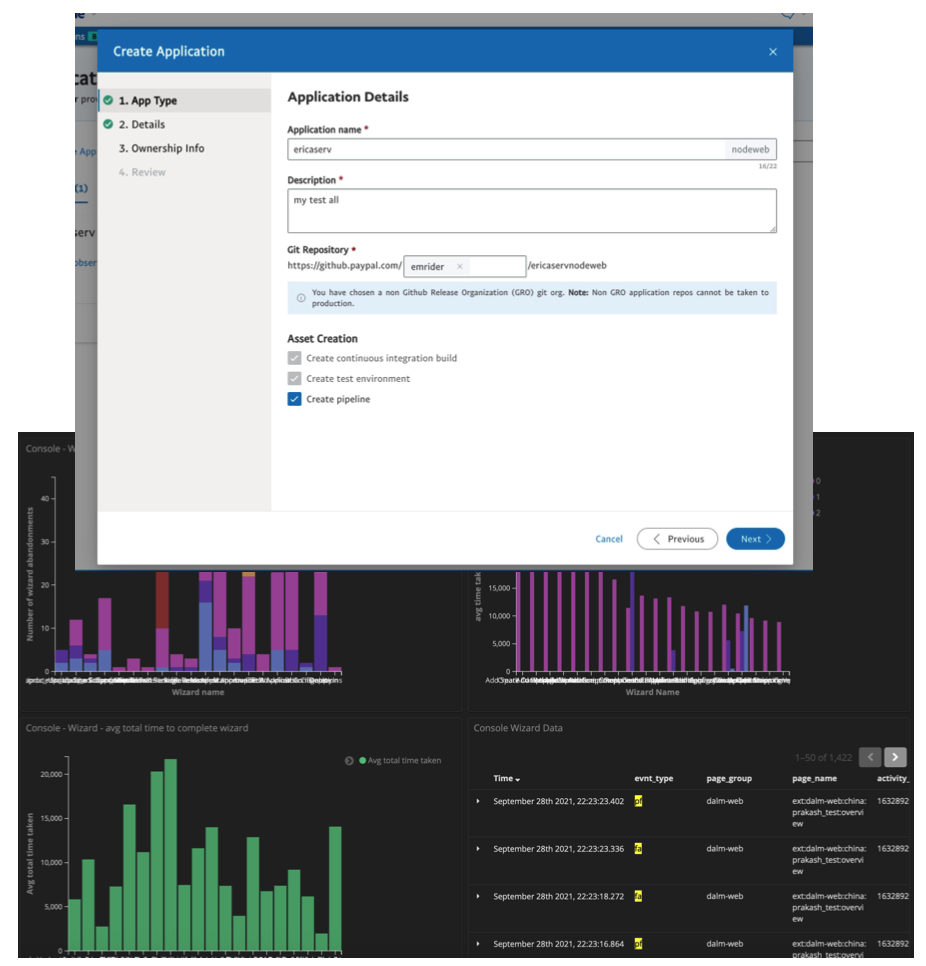
Task: Click green checkmark icon beside Details
Action: [108, 124]
